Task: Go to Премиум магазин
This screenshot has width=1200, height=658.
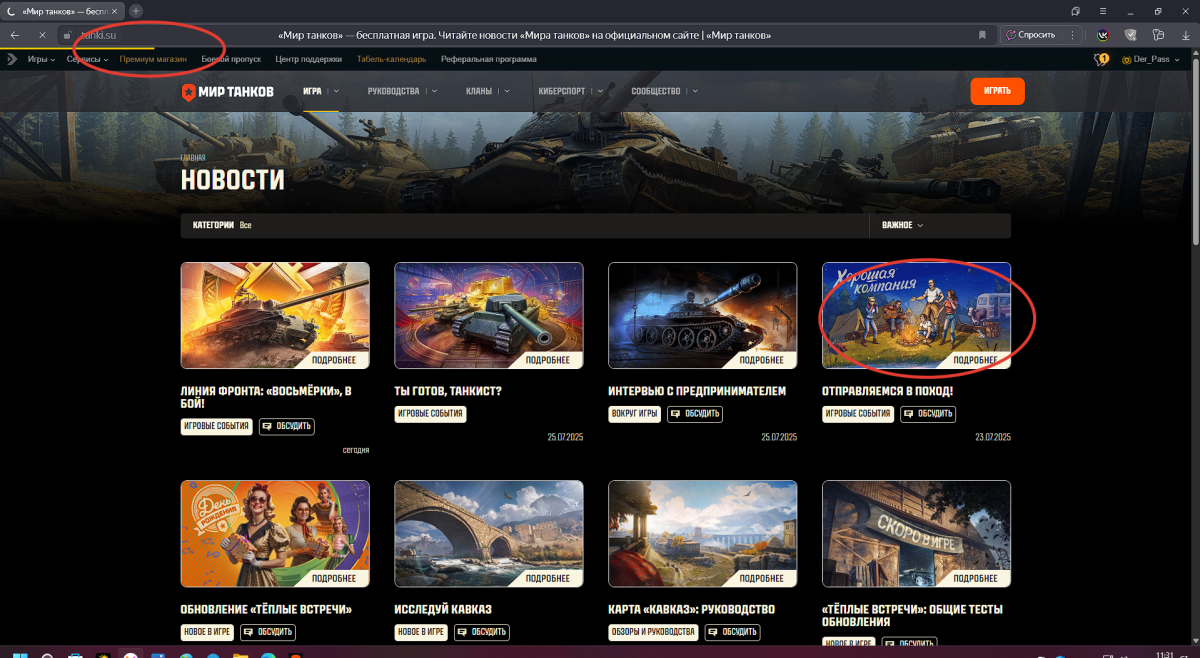Action: (x=153, y=59)
